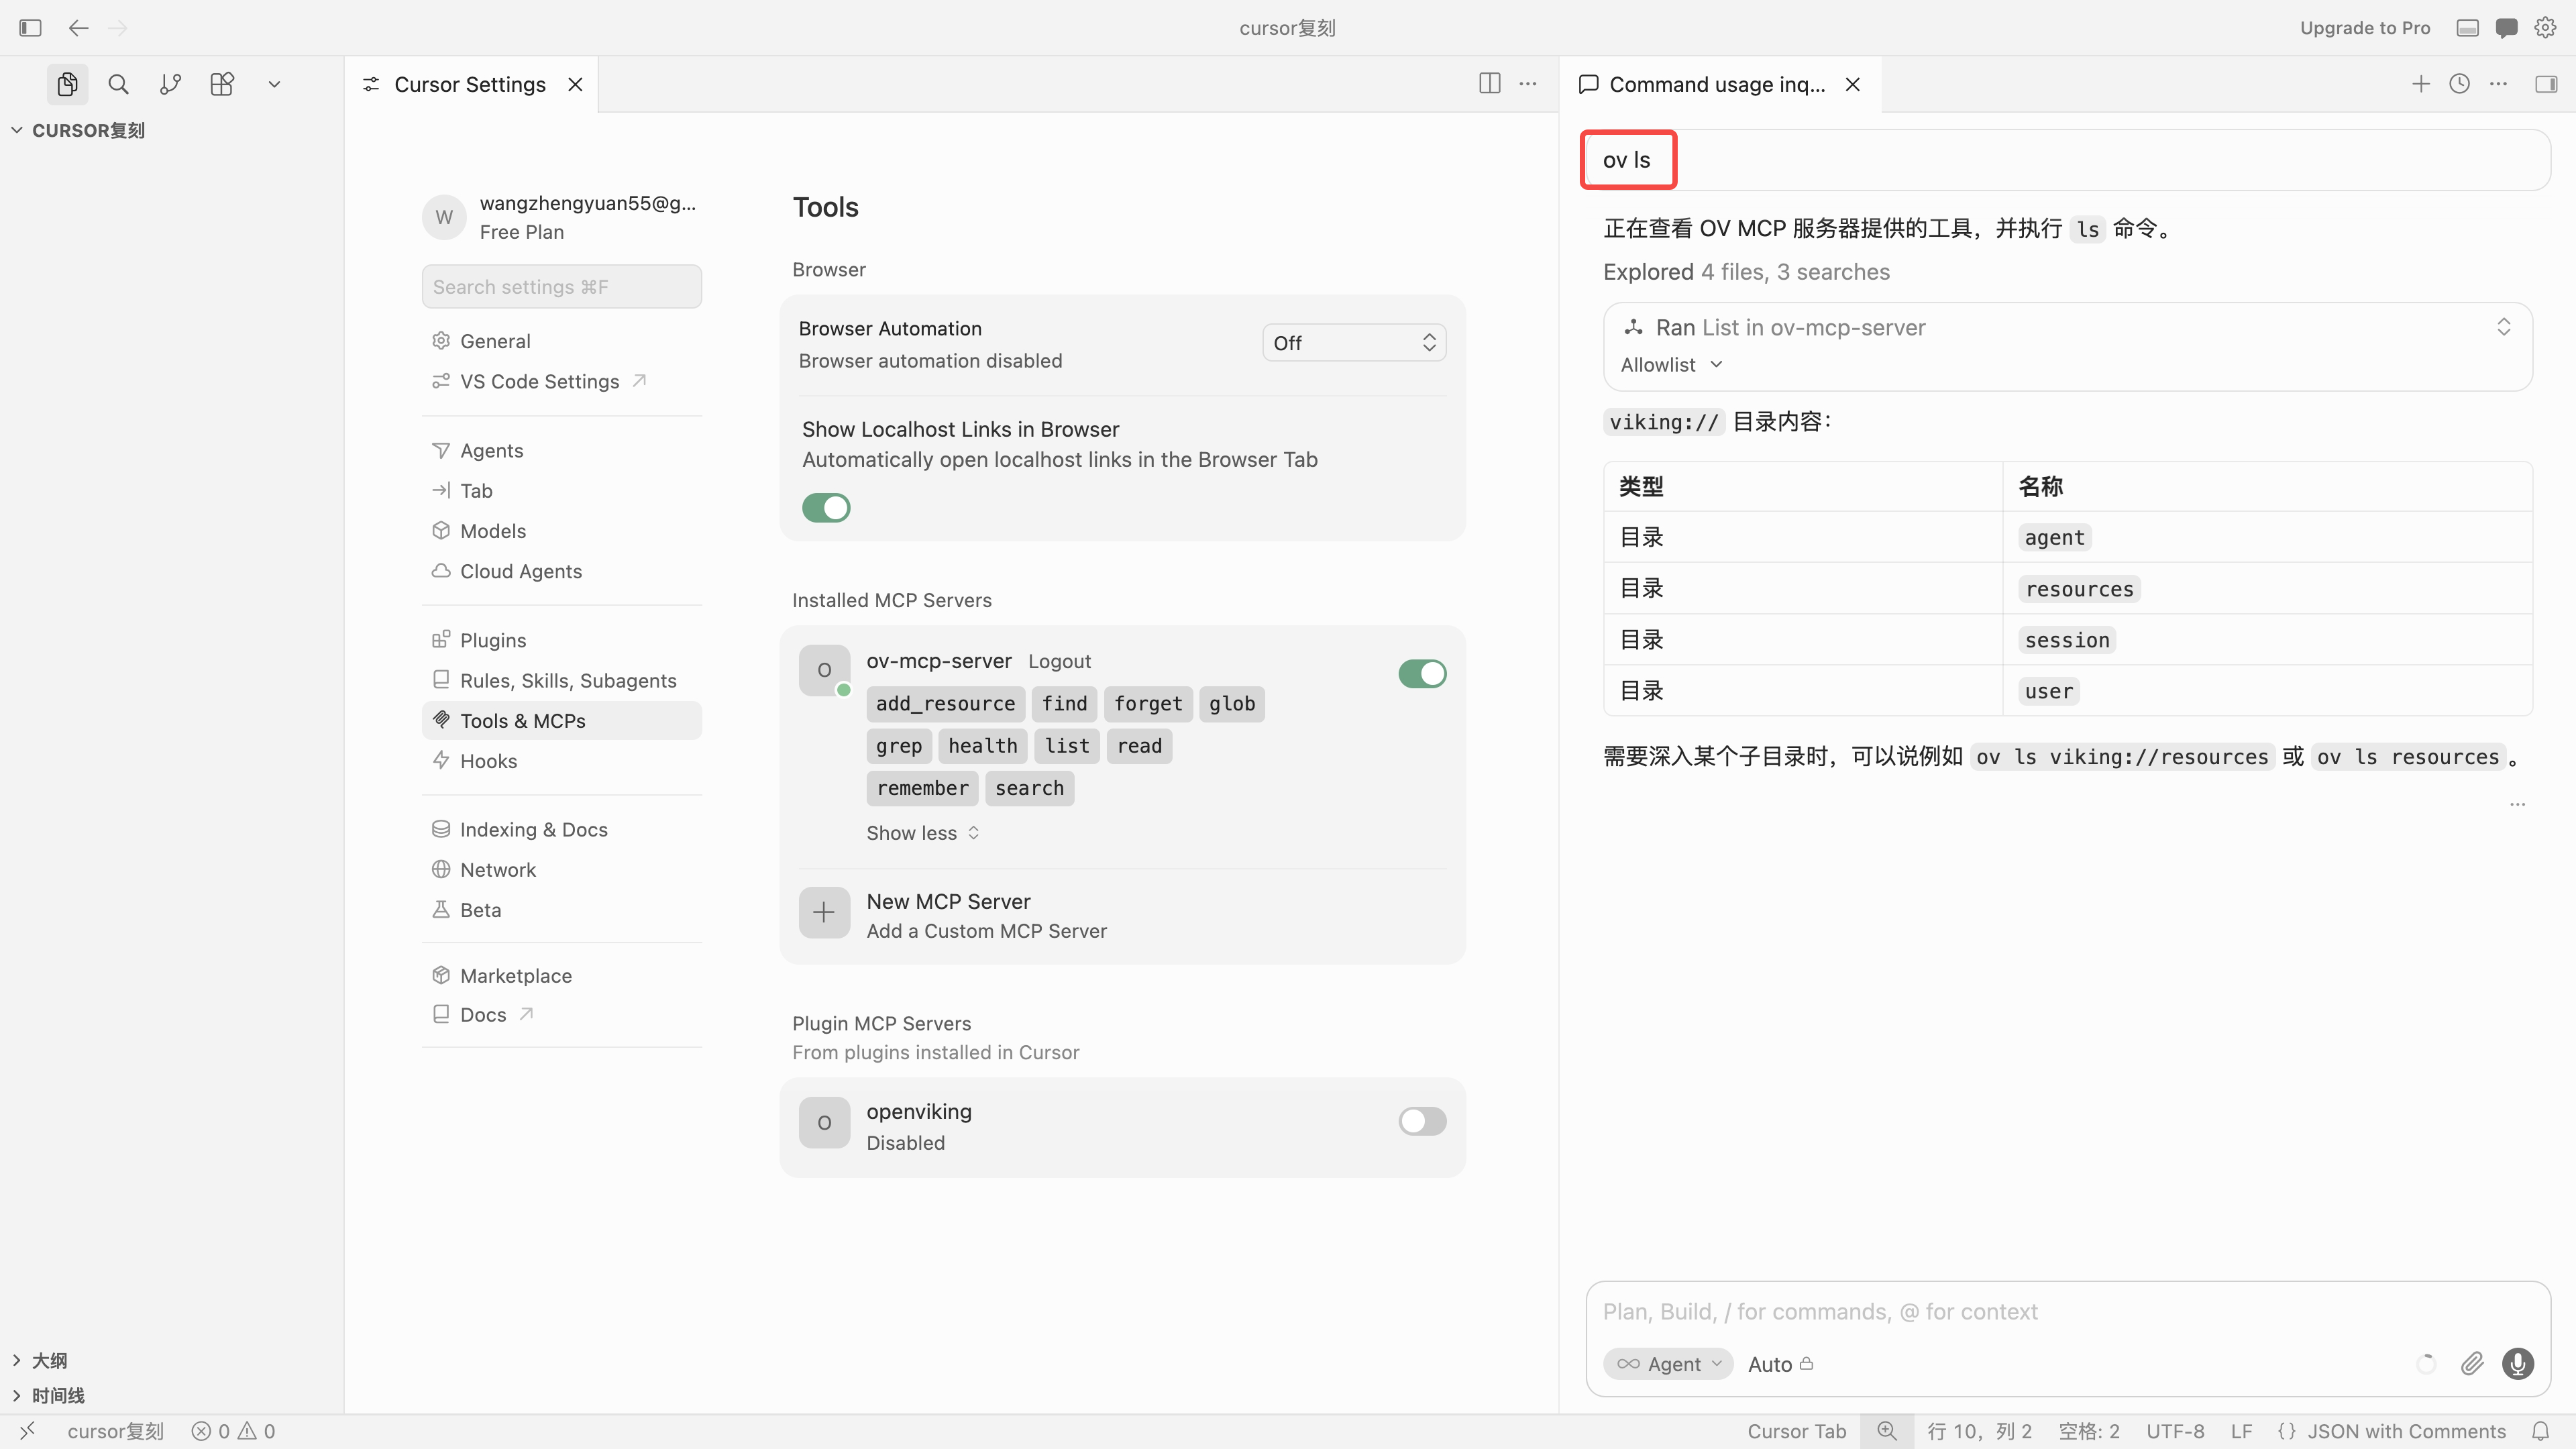This screenshot has width=2576, height=1449.
Task: Add a New MCP Server
Action: click(x=1122, y=915)
